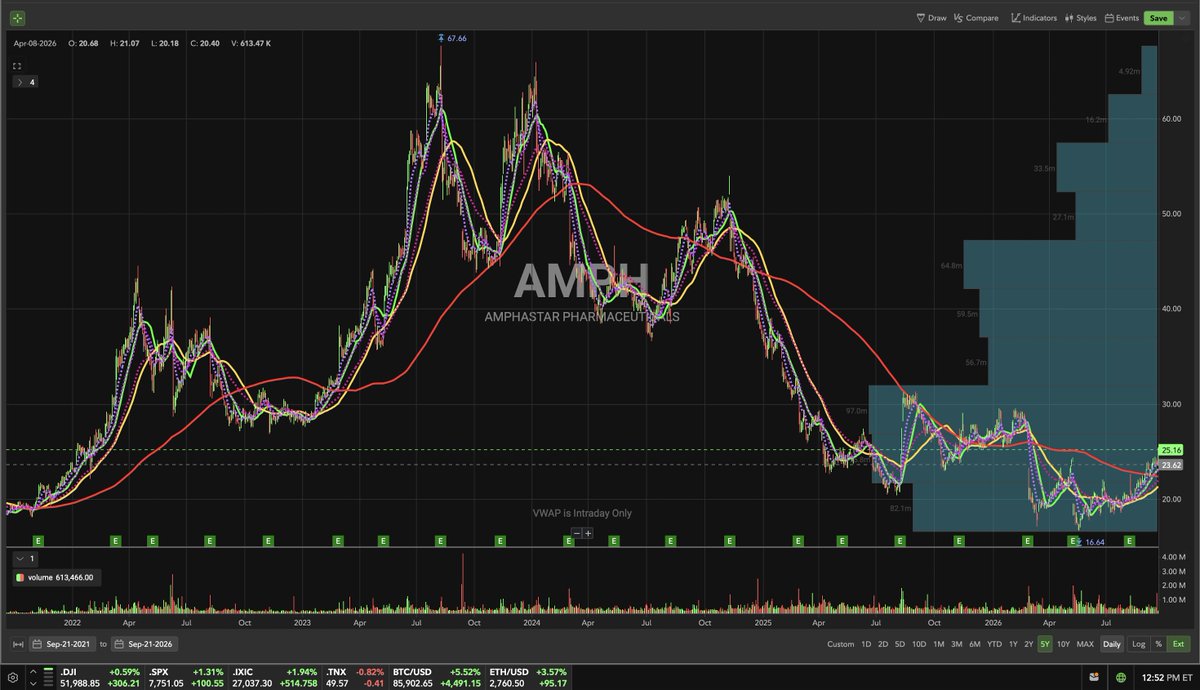Select the 10D time range
This screenshot has height=690, width=1200.
coord(918,644)
